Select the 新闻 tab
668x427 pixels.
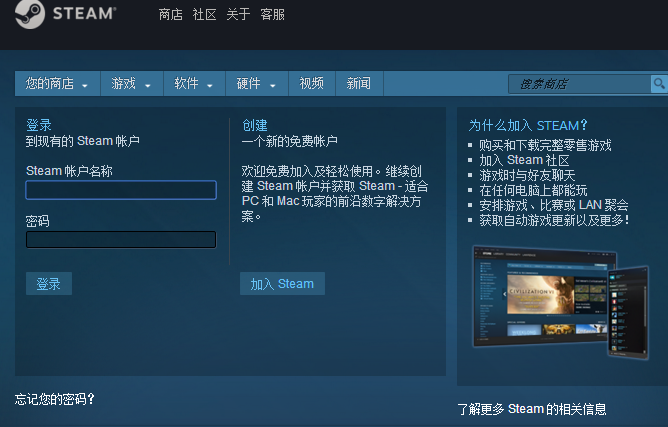coord(359,84)
